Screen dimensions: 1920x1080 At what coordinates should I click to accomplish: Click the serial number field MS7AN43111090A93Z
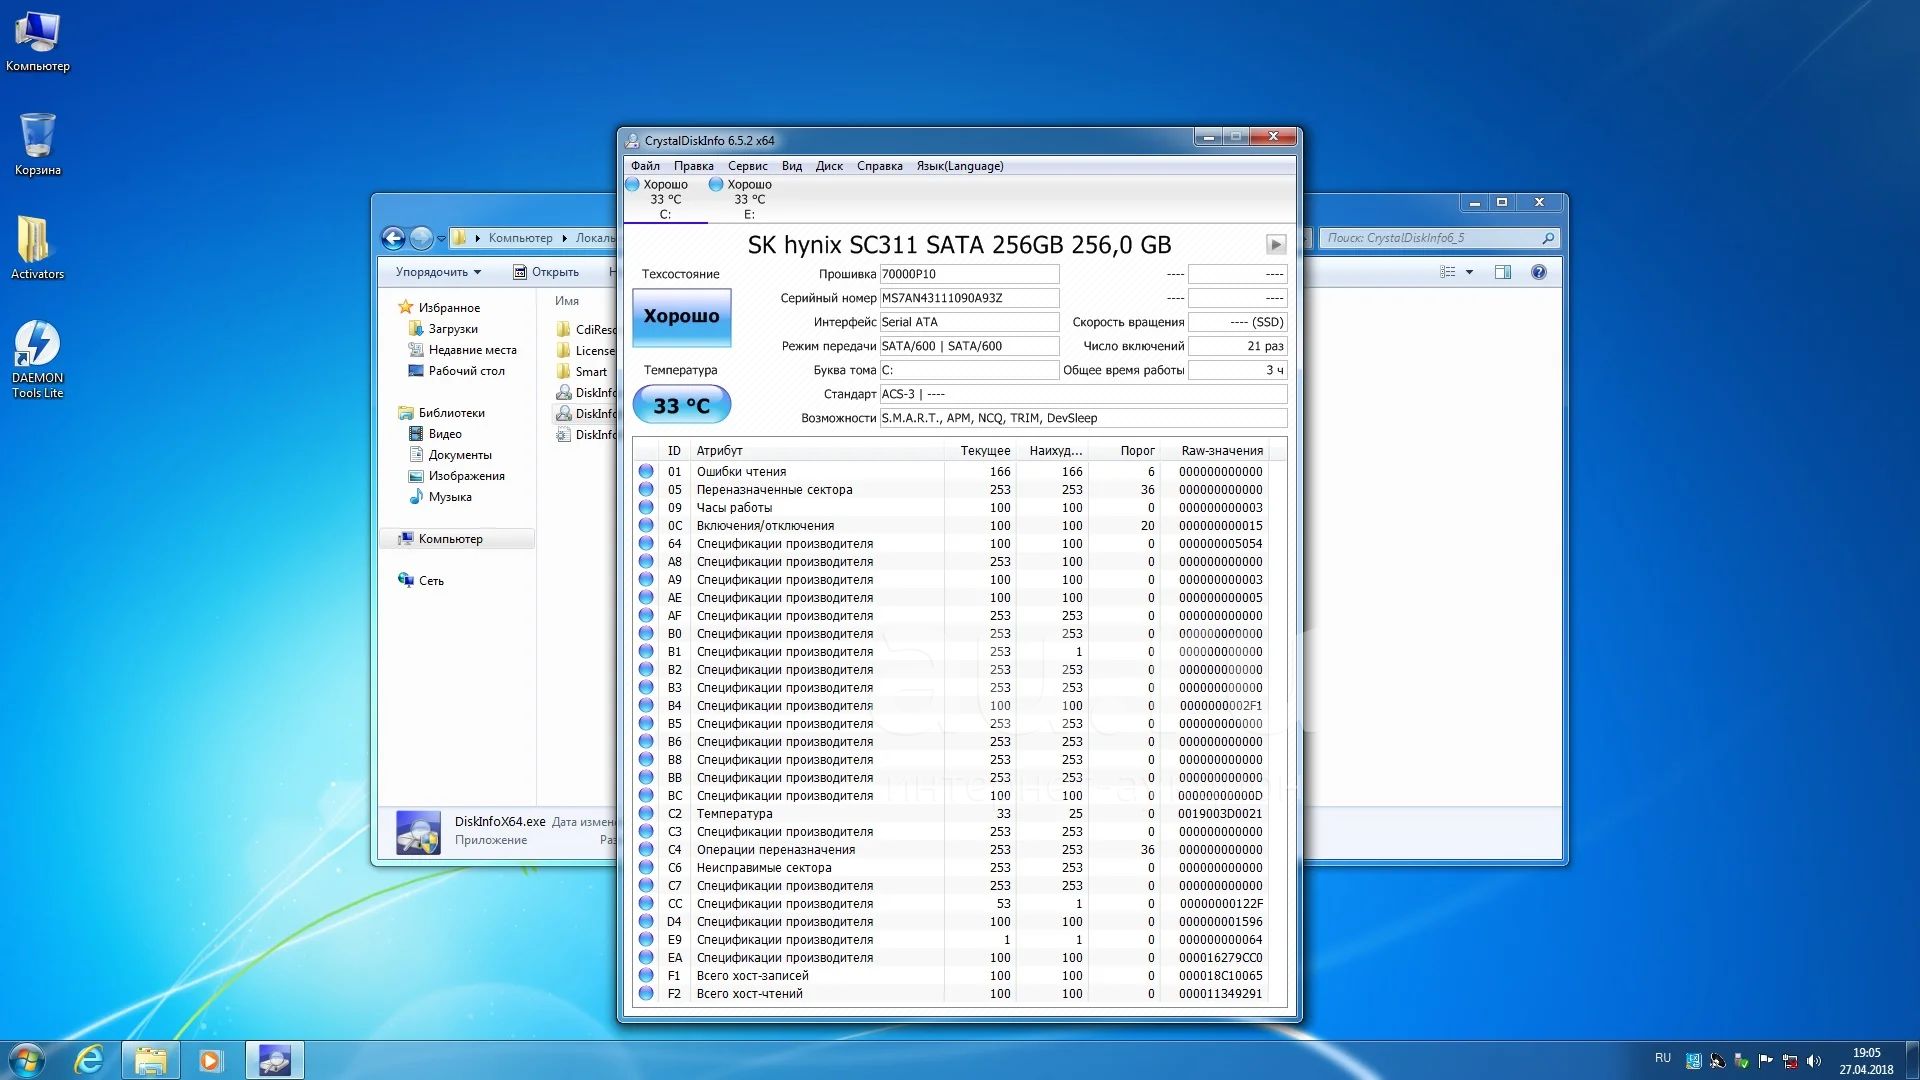968,298
